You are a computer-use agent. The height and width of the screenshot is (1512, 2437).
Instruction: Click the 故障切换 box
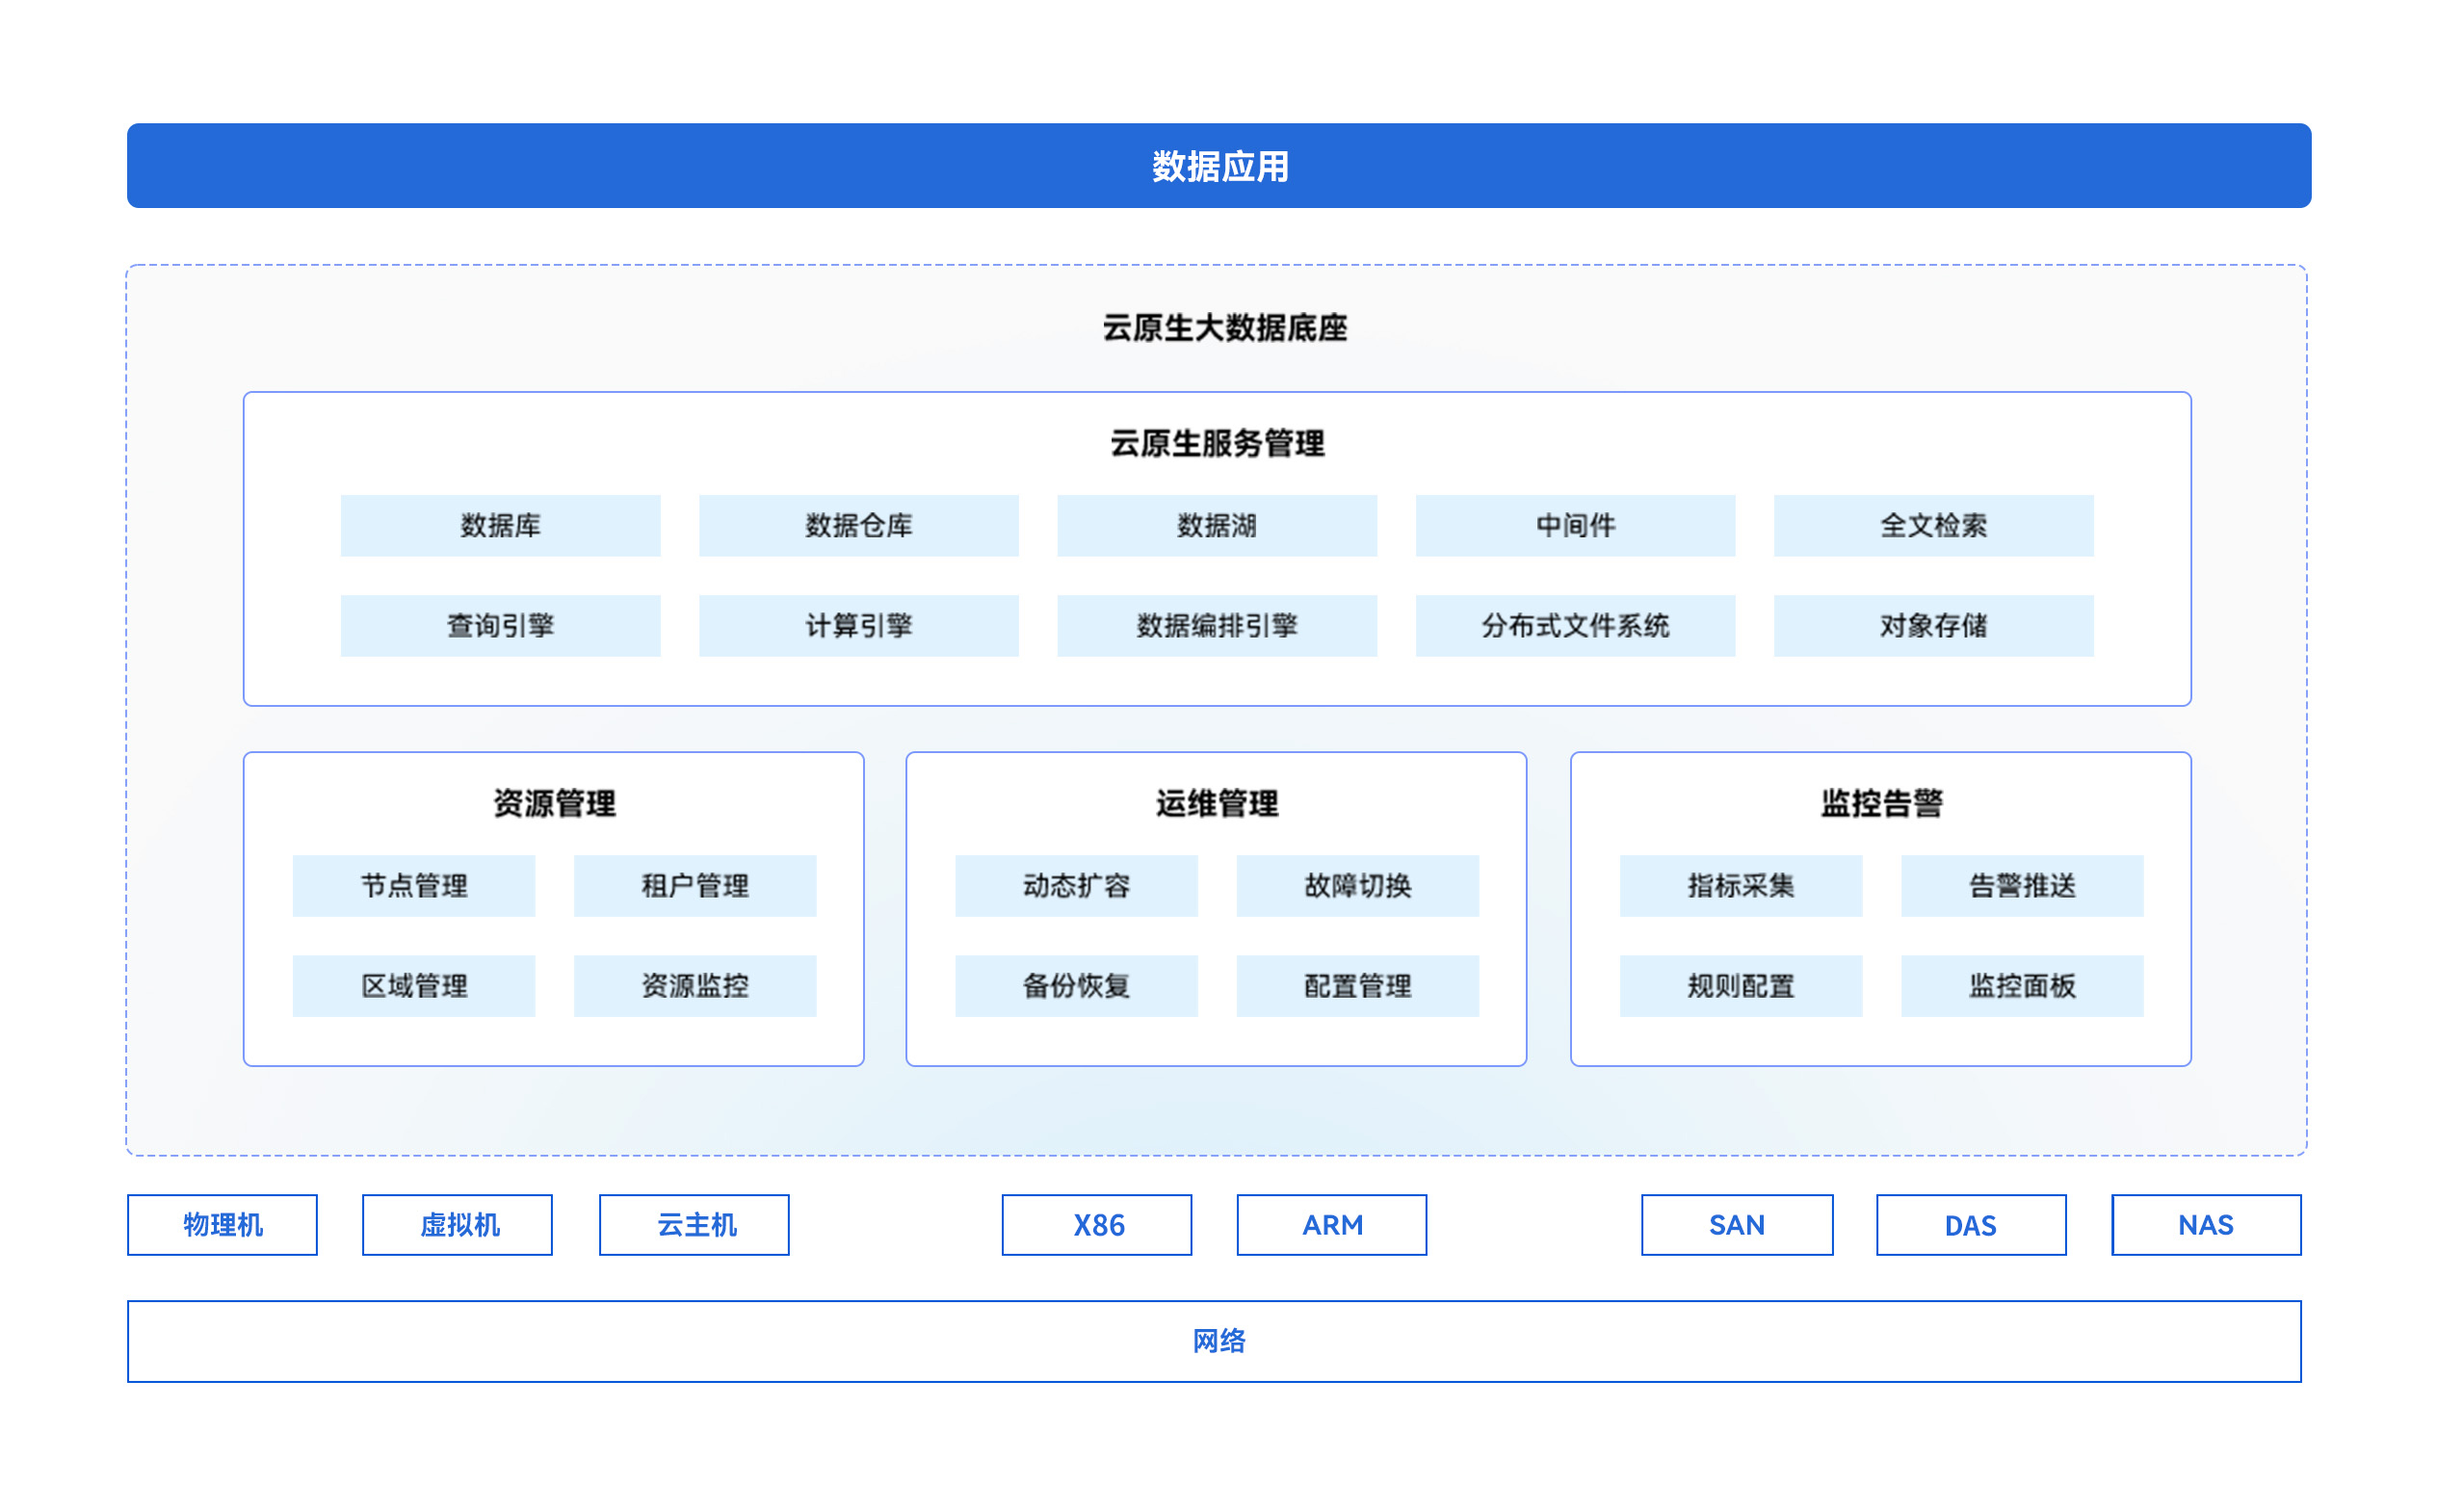(1358, 885)
